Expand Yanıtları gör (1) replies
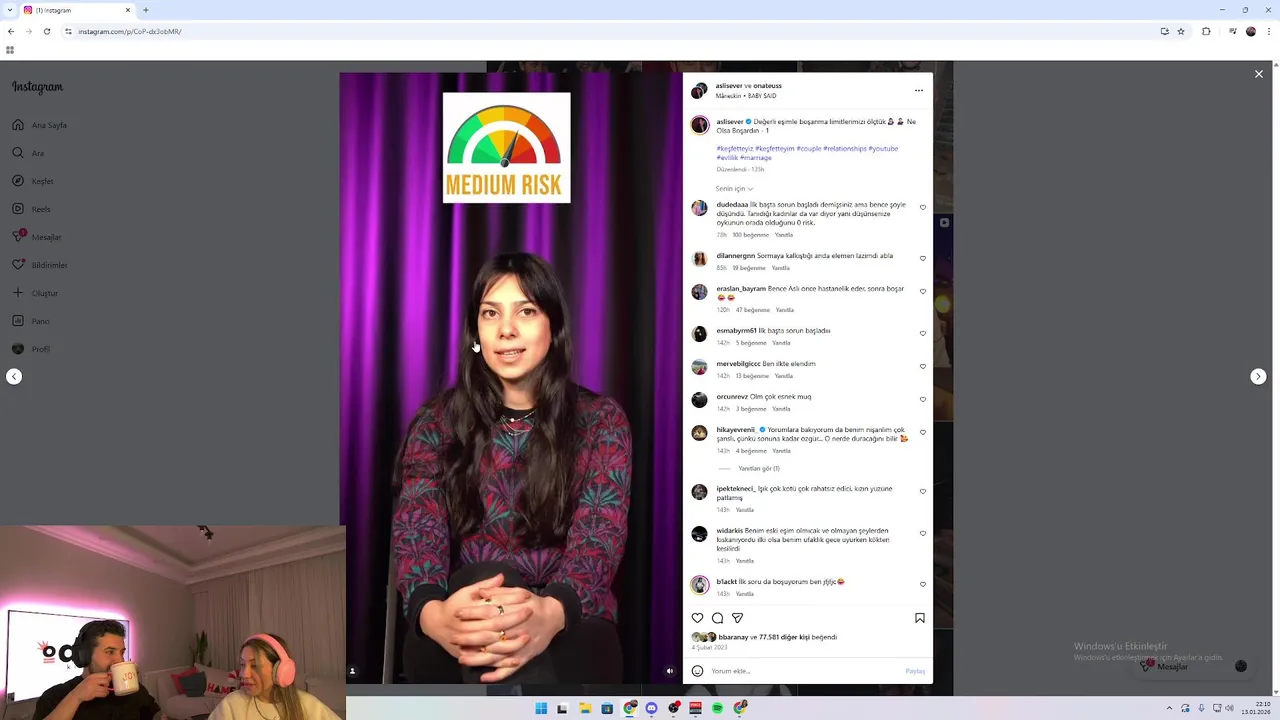Image resolution: width=1280 pixels, height=720 pixels. click(x=758, y=468)
